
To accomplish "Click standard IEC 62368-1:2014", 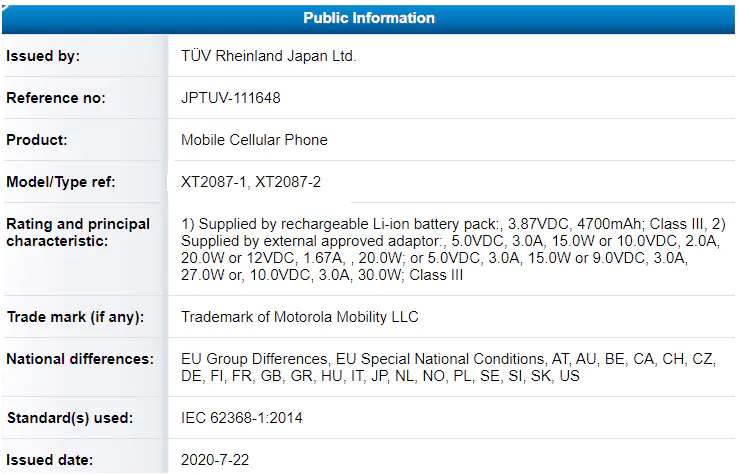I will tap(242, 418).
